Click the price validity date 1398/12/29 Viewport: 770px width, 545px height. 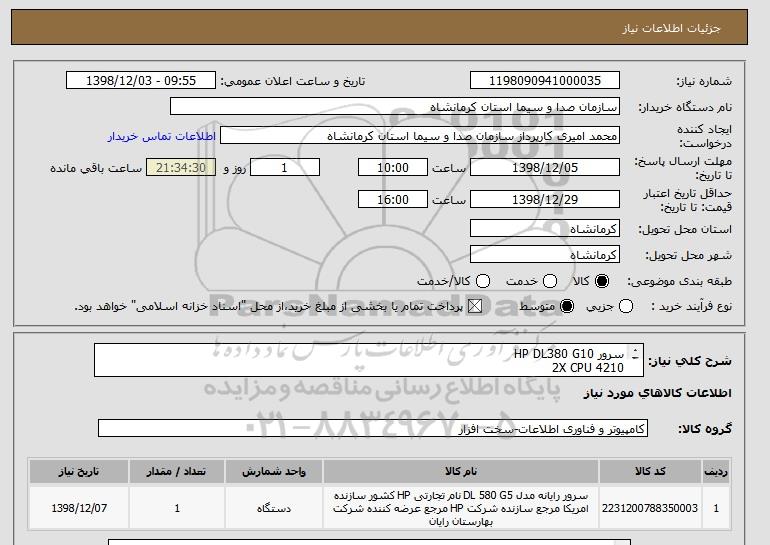pyautogui.click(x=545, y=199)
